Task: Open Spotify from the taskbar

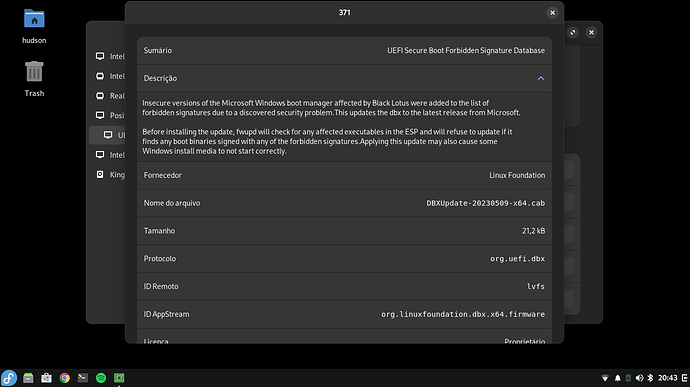Action: click(101, 378)
